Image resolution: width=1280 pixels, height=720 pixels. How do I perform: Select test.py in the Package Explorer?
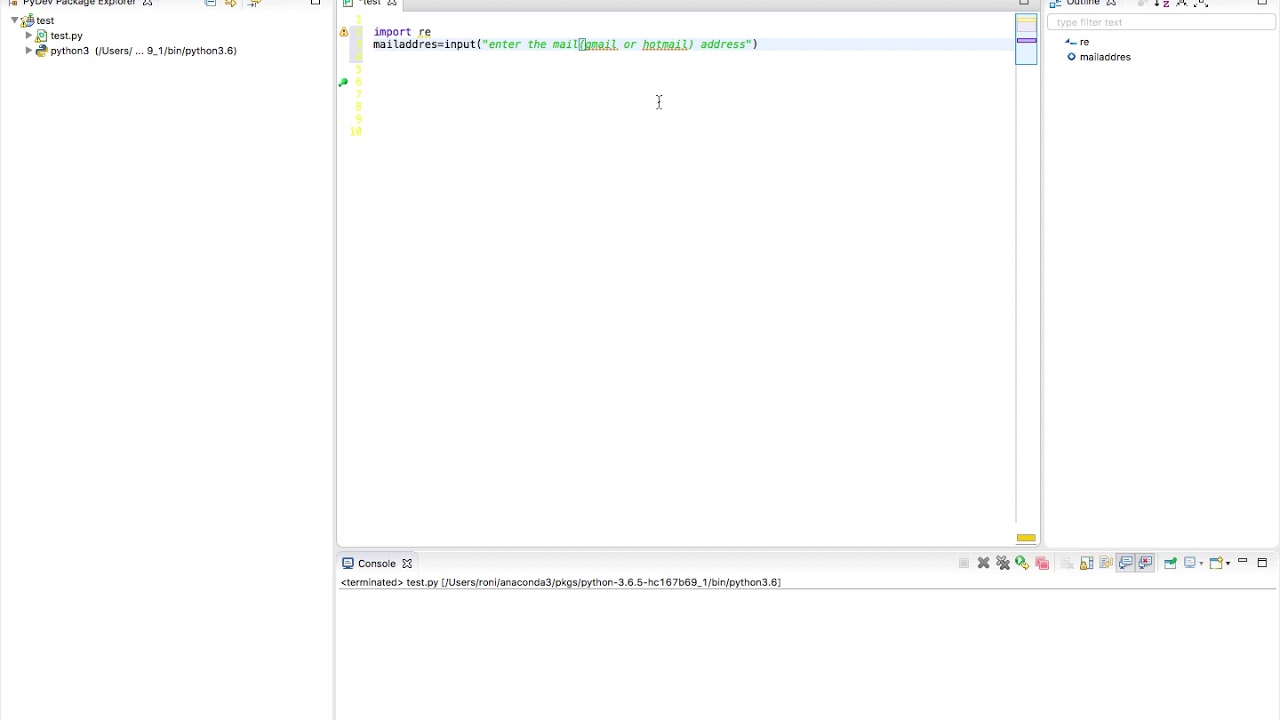click(x=66, y=35)
